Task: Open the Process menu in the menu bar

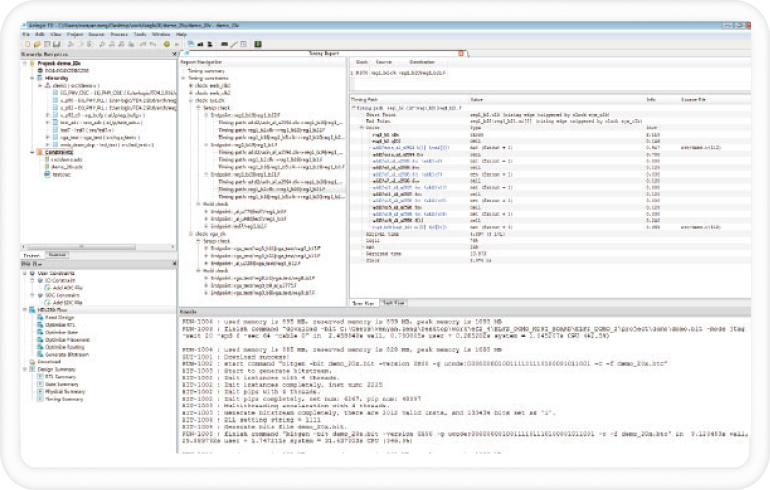Action: 120,34
